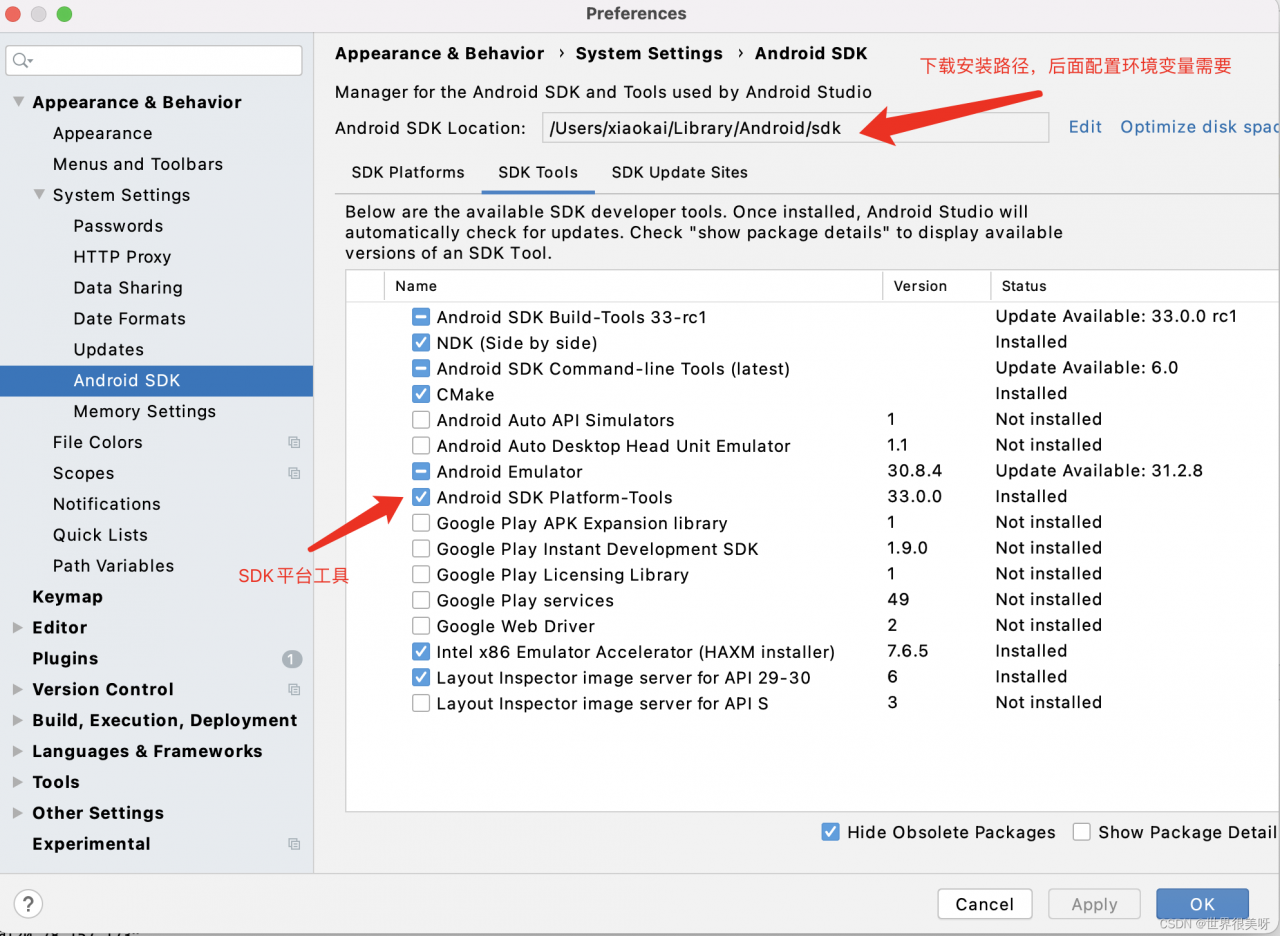The image size is (1280, 936).
Task: Collapse the Appearance & Behavior section
Action: pyautogui.click(x=18, y=102)
